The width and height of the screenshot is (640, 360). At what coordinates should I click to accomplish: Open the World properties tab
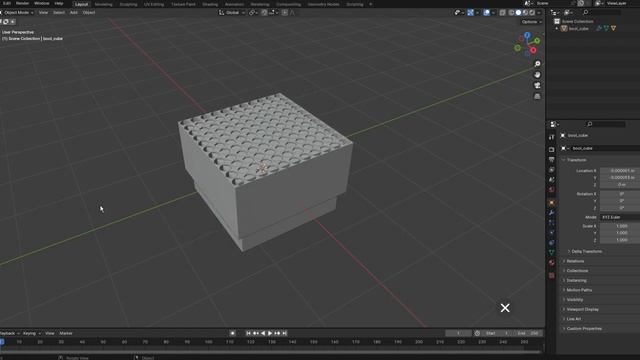[551, 190]
